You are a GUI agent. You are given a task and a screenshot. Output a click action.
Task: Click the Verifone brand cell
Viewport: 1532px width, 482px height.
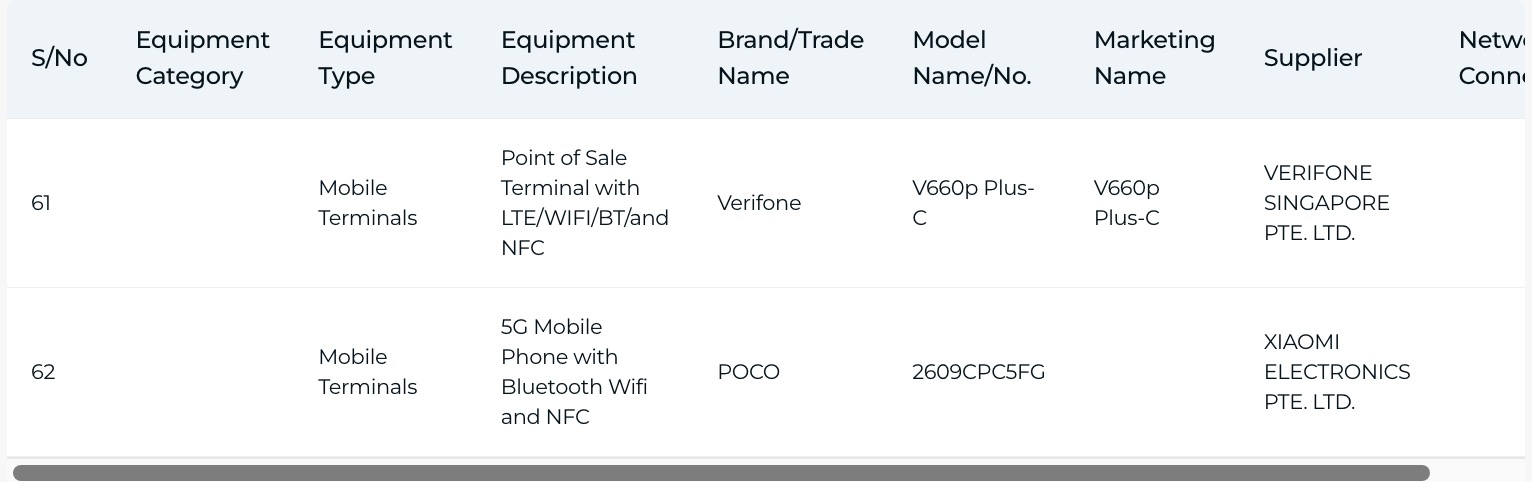pos(759,203)
